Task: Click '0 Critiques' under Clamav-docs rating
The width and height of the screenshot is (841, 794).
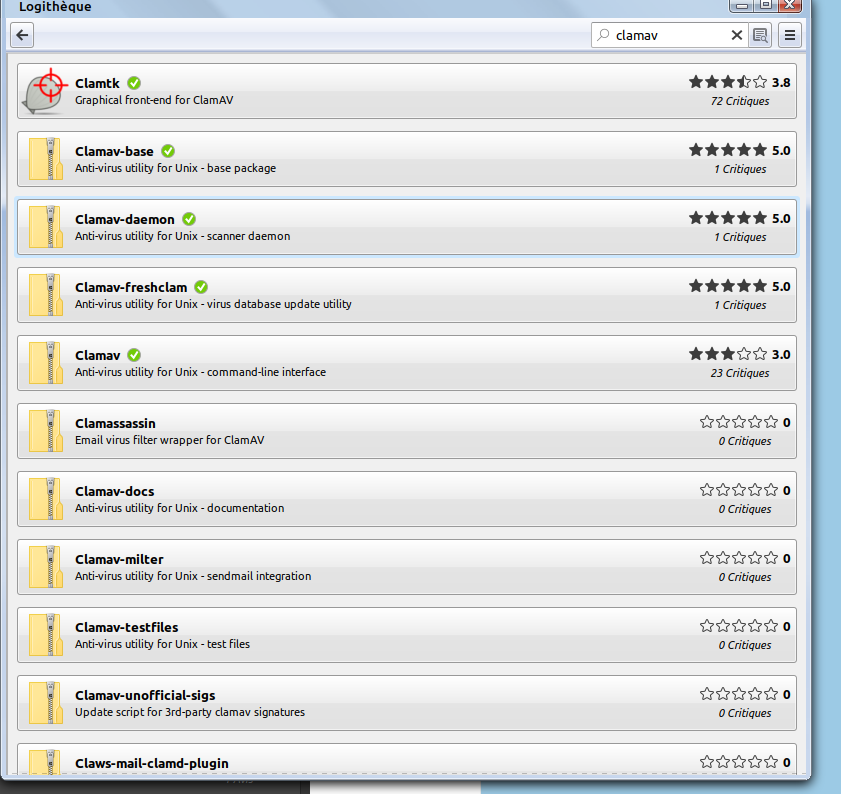Action: (x=745, y=509)
